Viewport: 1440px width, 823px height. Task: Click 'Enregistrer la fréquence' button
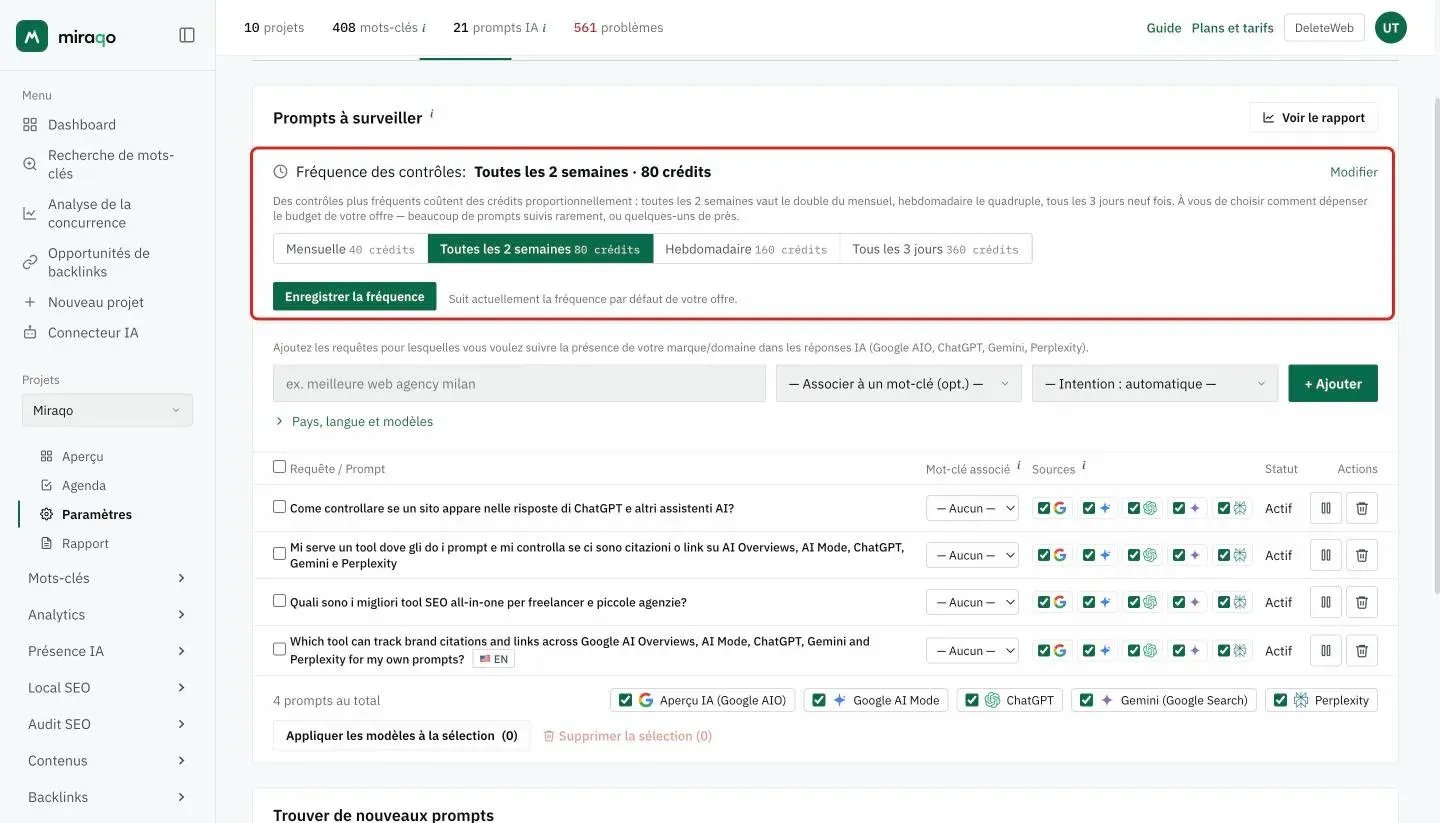click(x=354, y=297)
